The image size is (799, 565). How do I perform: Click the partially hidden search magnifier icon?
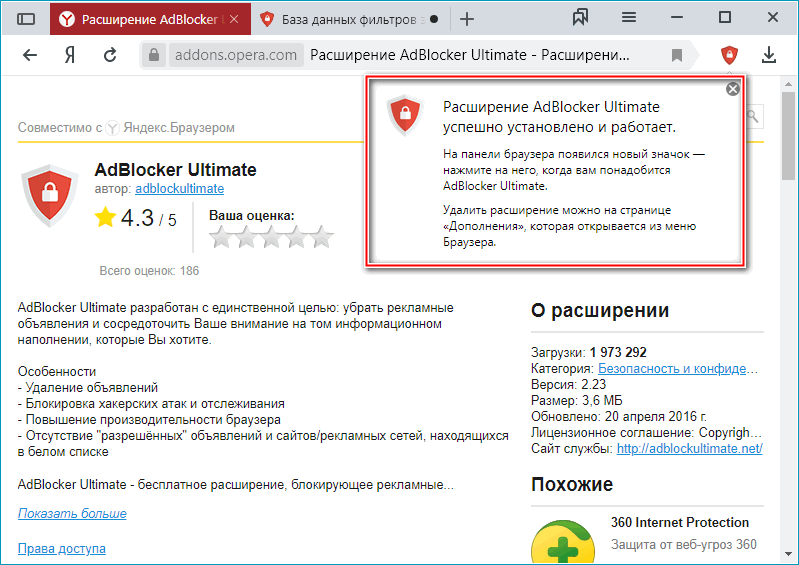coord(754,117)
